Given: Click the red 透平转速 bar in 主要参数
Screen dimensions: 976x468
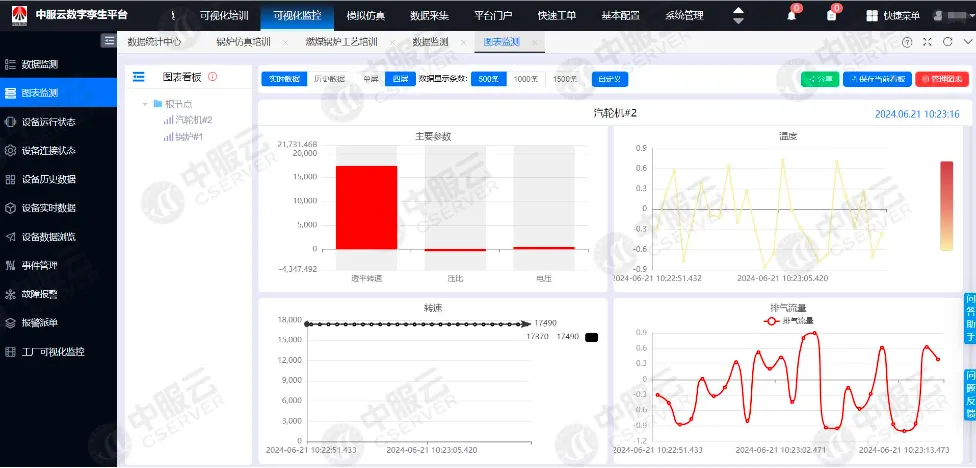Looking at the screenshot, I should click(367, 207).
